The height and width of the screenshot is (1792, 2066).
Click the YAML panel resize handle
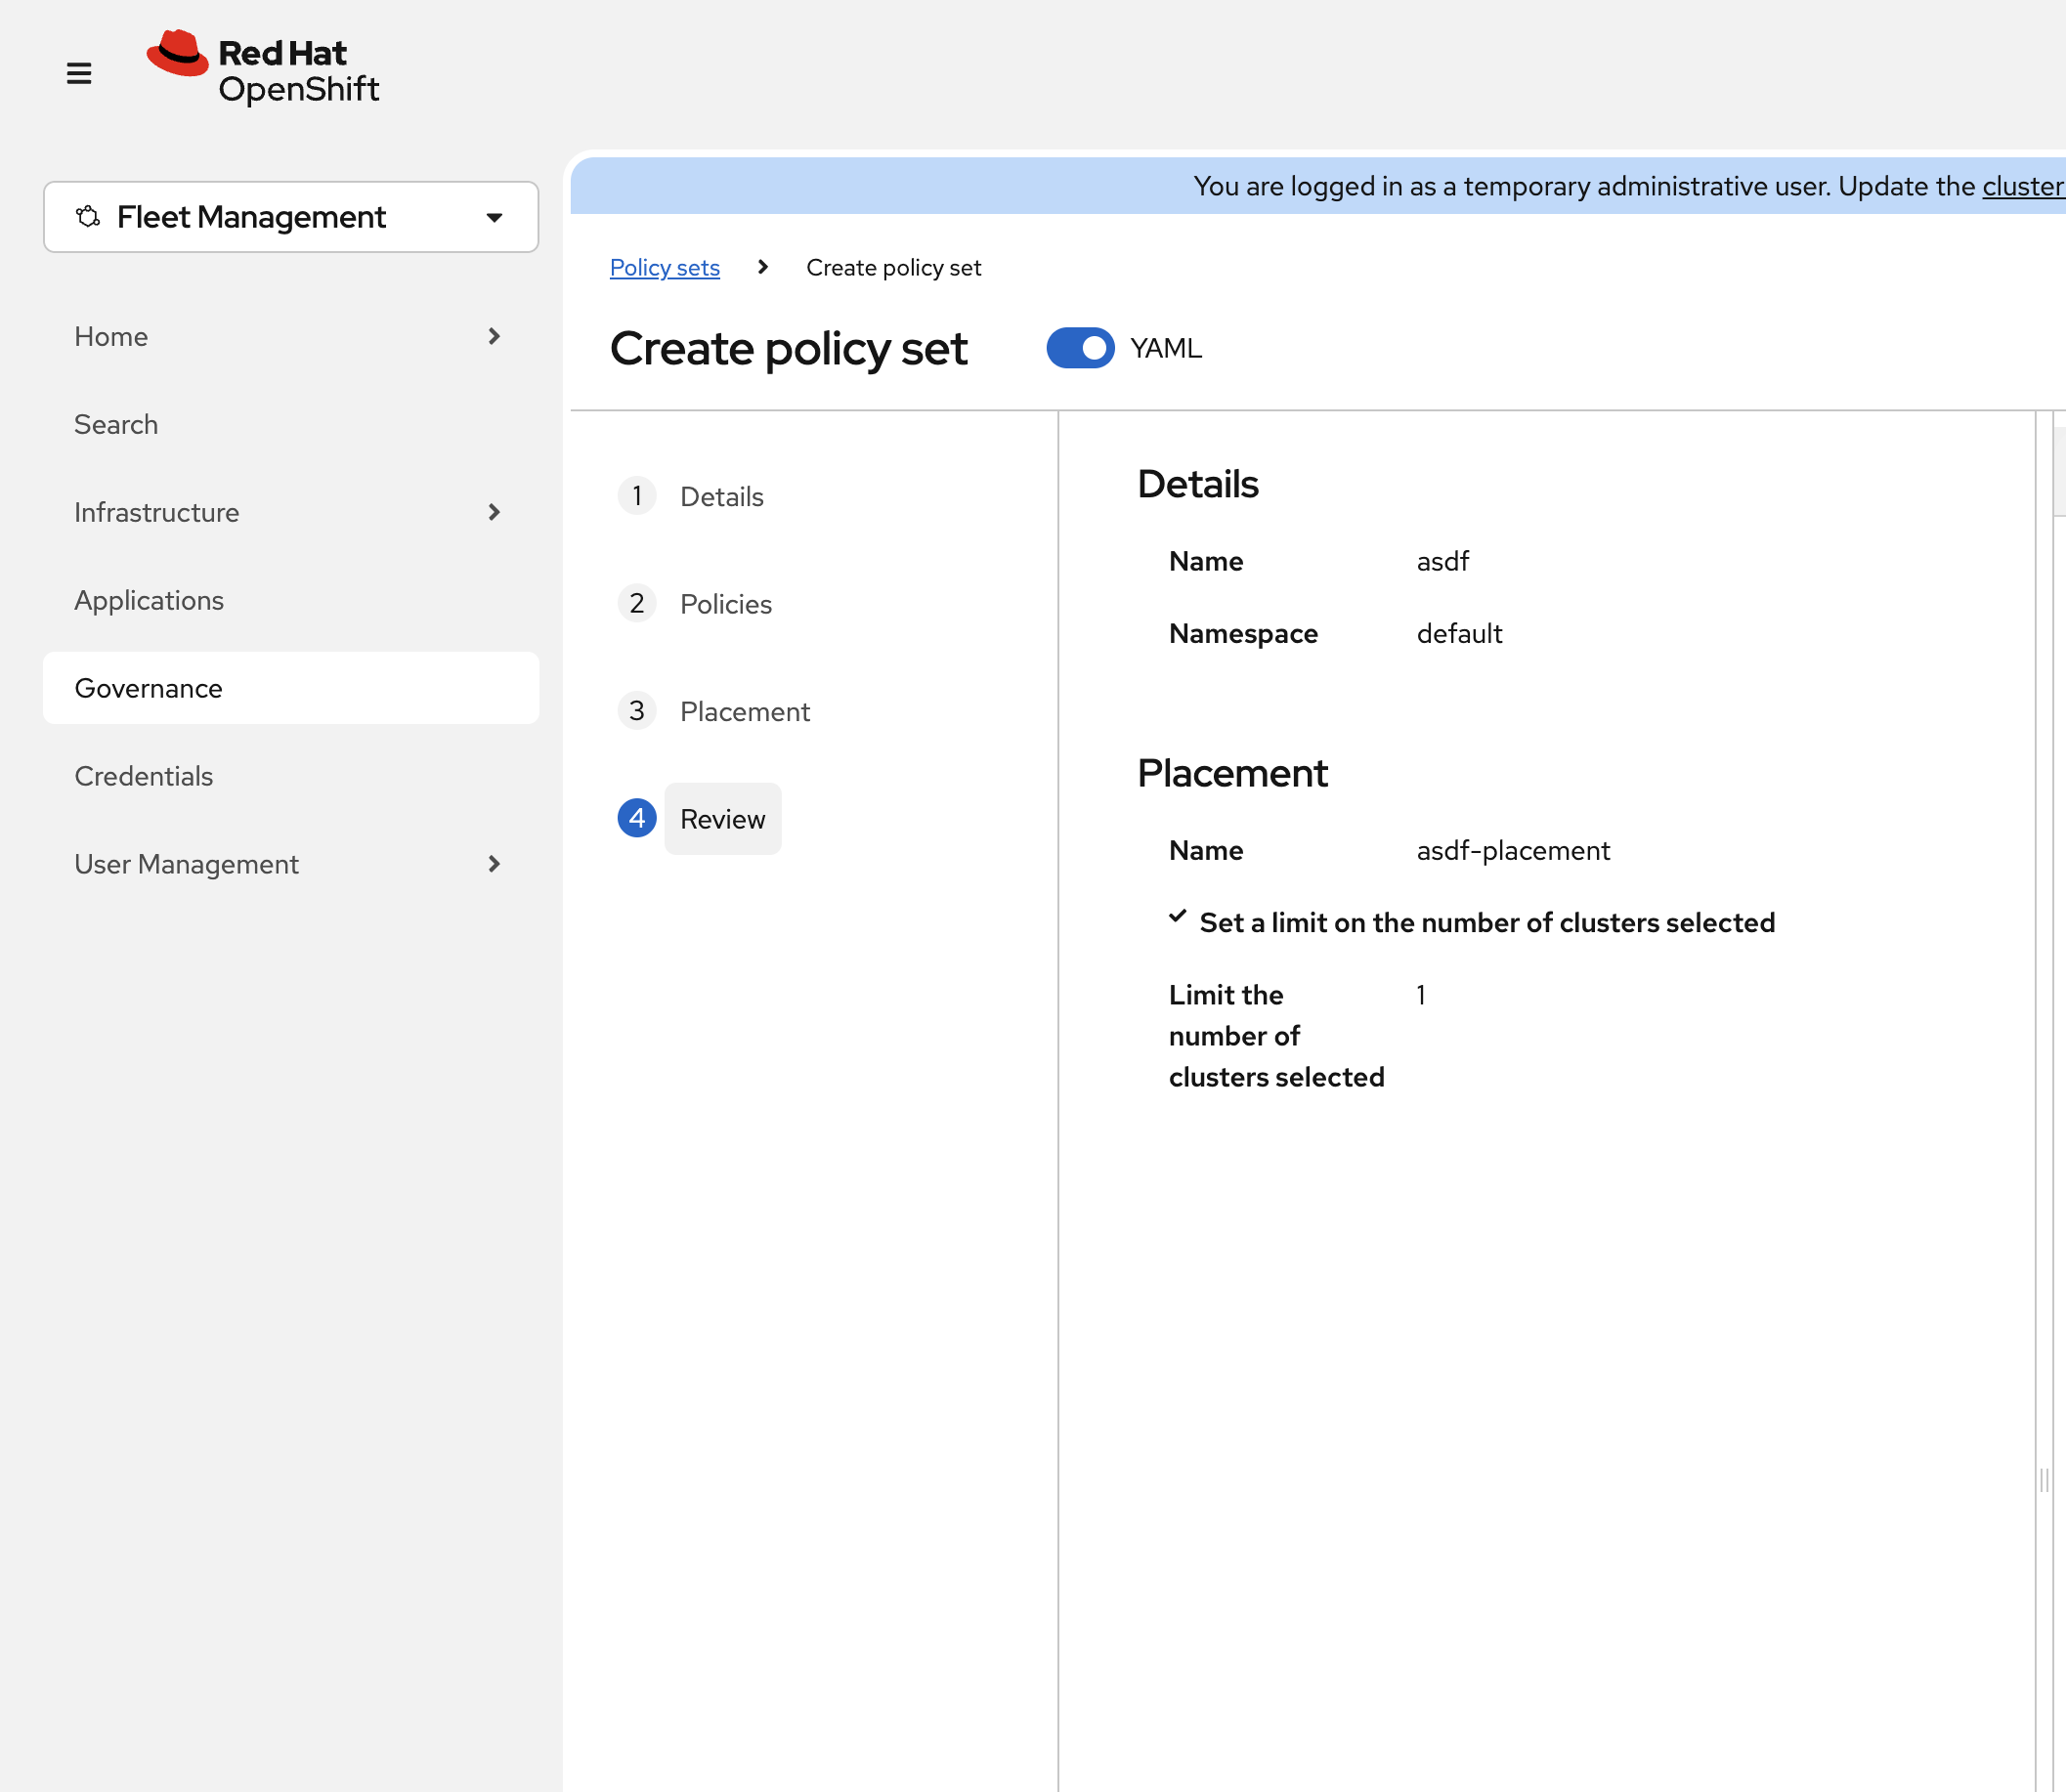pyautogui.click(x=2044, y=1479)
